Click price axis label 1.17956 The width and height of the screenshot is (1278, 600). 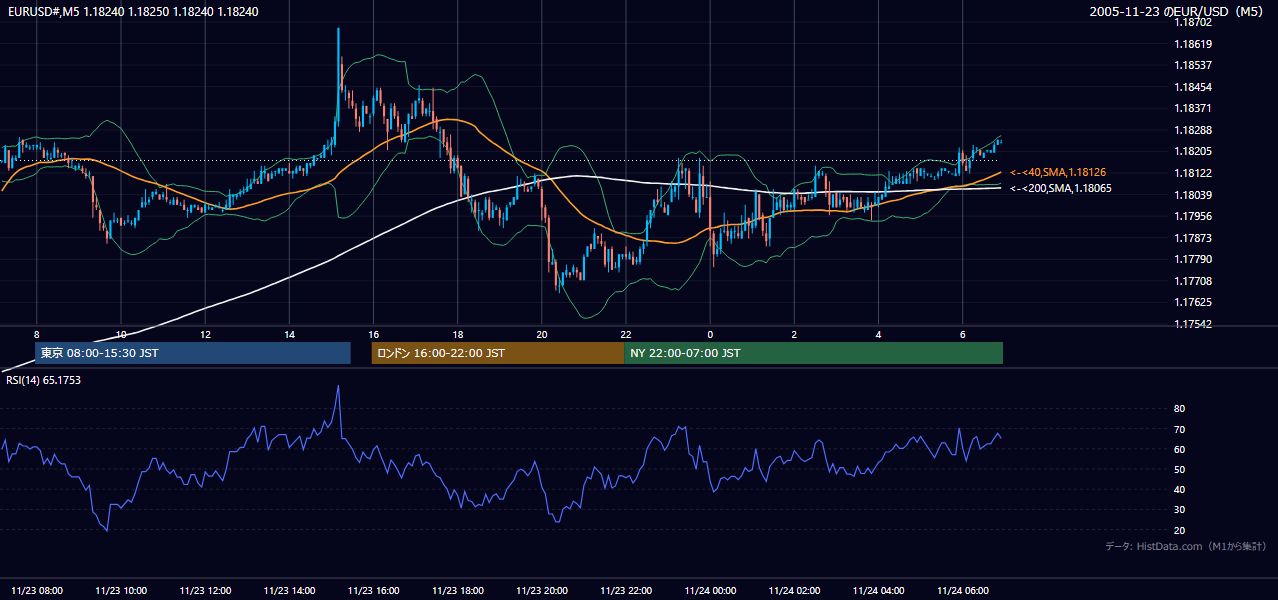click(1193, 216)
